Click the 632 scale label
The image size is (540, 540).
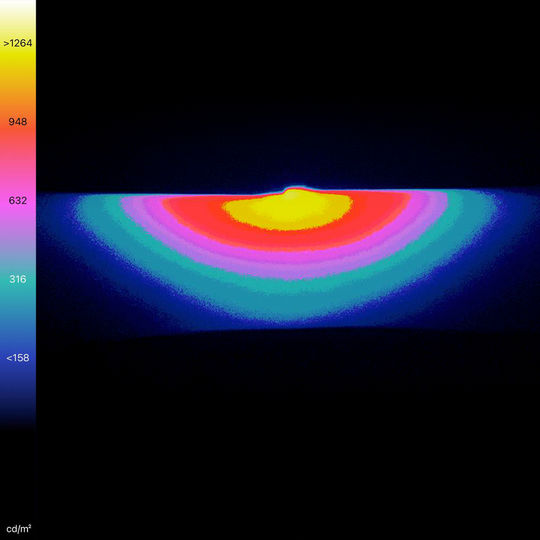18,200
